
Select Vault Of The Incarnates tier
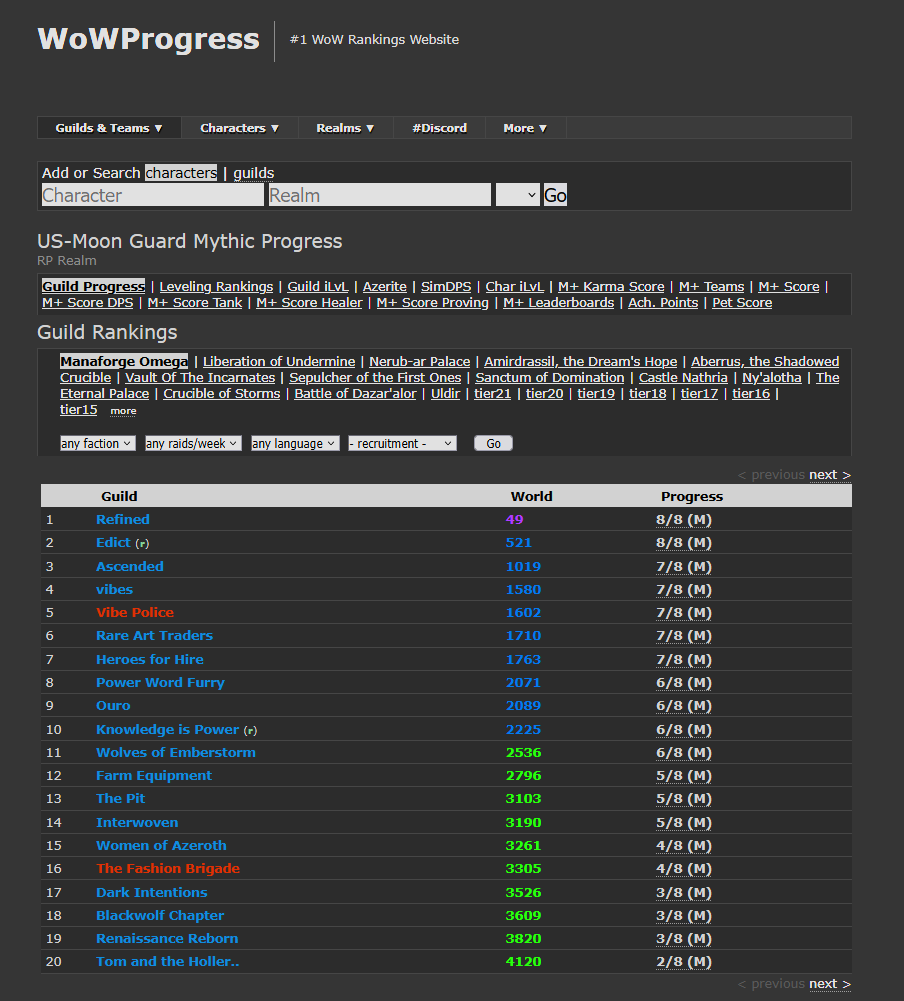(x=200, y=377)
